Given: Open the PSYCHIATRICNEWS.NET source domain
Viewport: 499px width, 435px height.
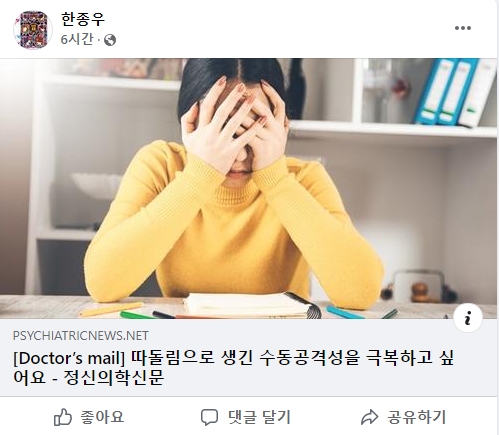Looking at the screenshot, I should tap(81, 336).
